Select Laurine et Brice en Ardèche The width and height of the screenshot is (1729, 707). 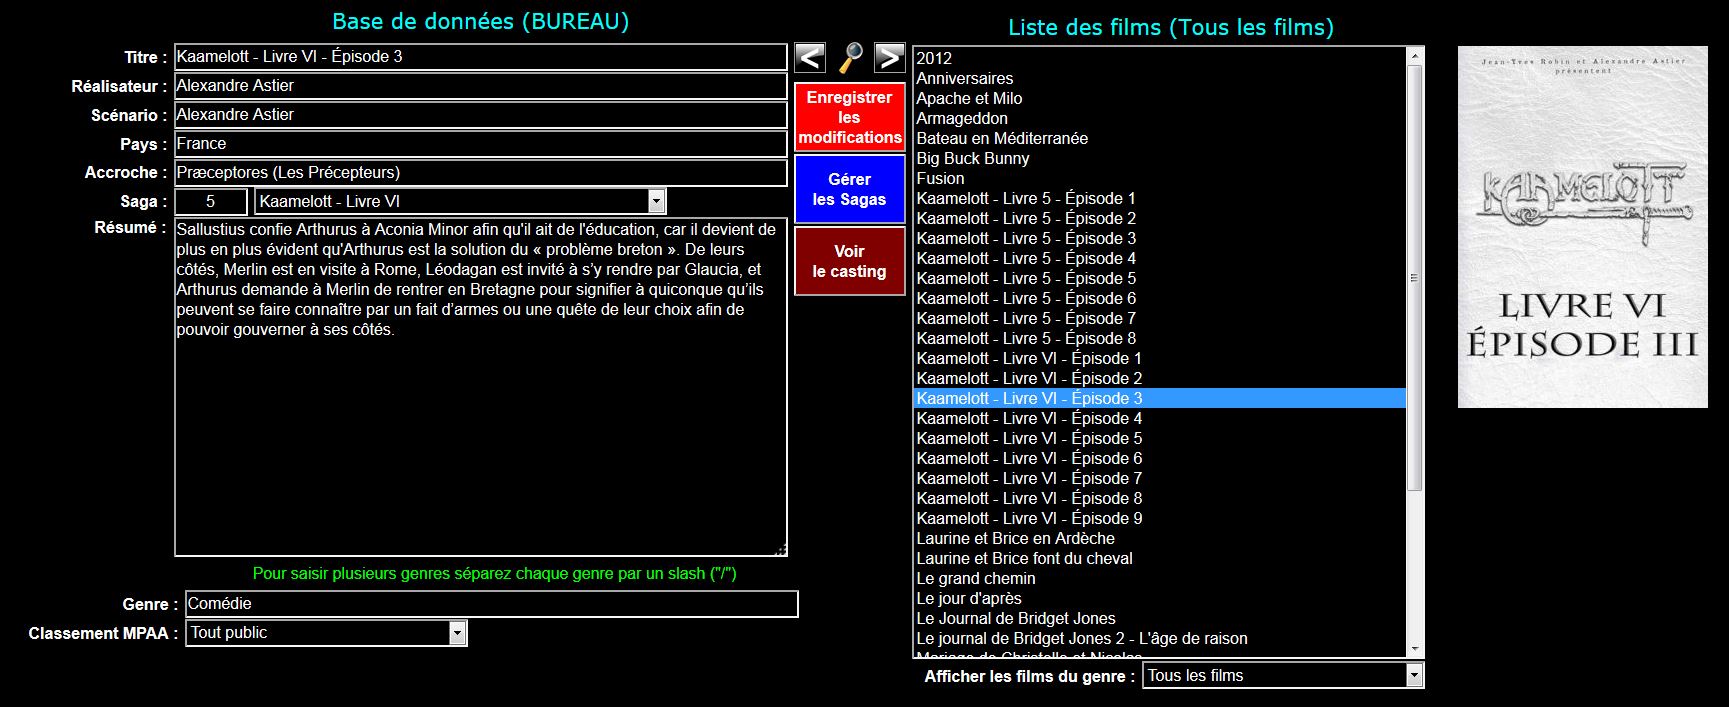click(1160, 538)
